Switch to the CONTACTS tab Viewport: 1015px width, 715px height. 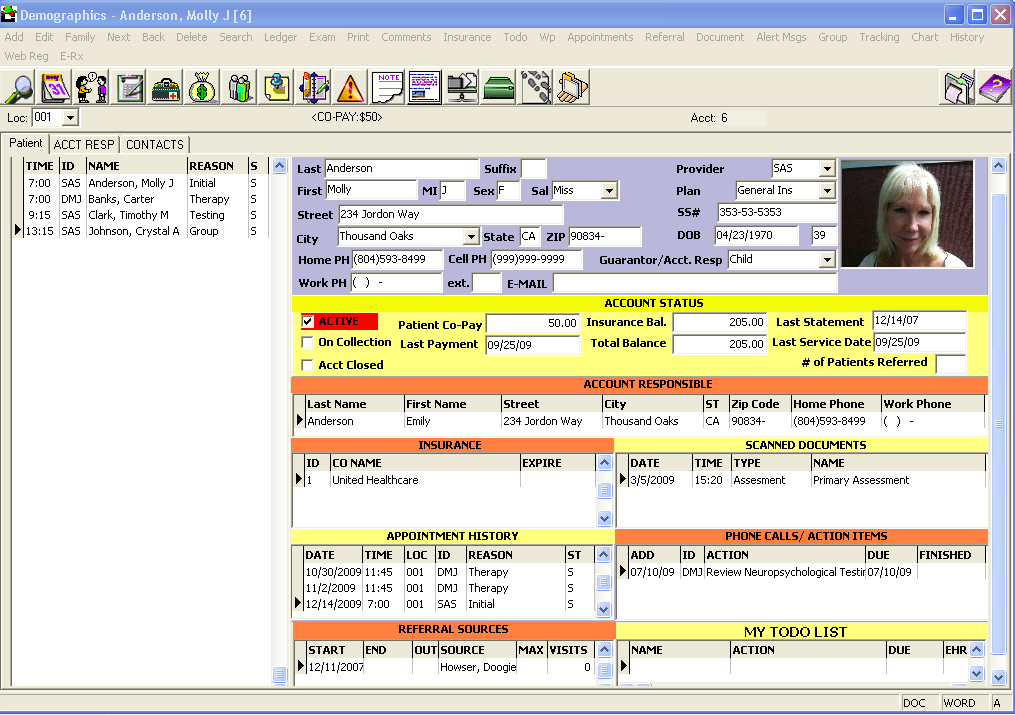pos(155,144)
